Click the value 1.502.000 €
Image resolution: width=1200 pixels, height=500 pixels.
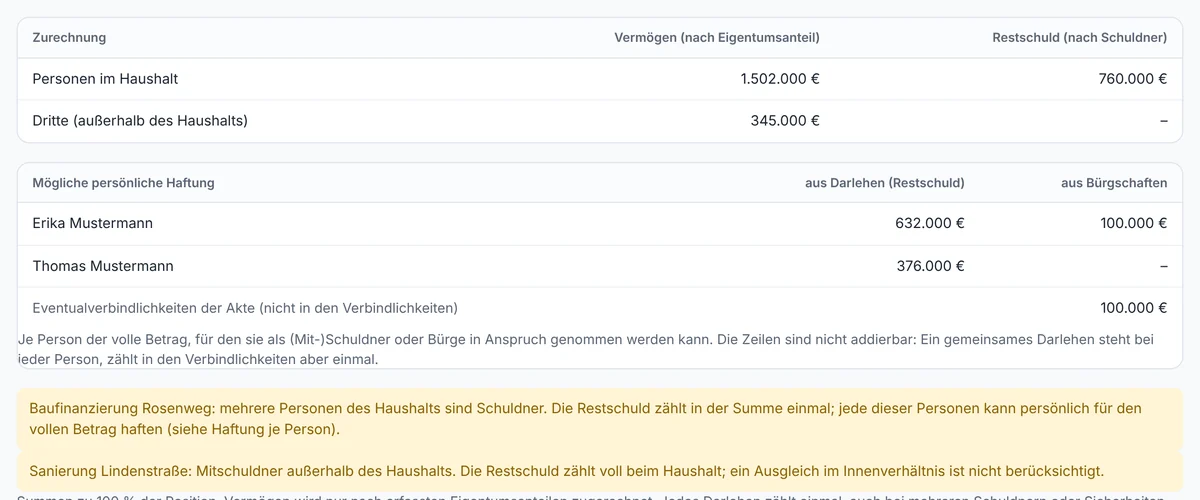coord(780,78)
